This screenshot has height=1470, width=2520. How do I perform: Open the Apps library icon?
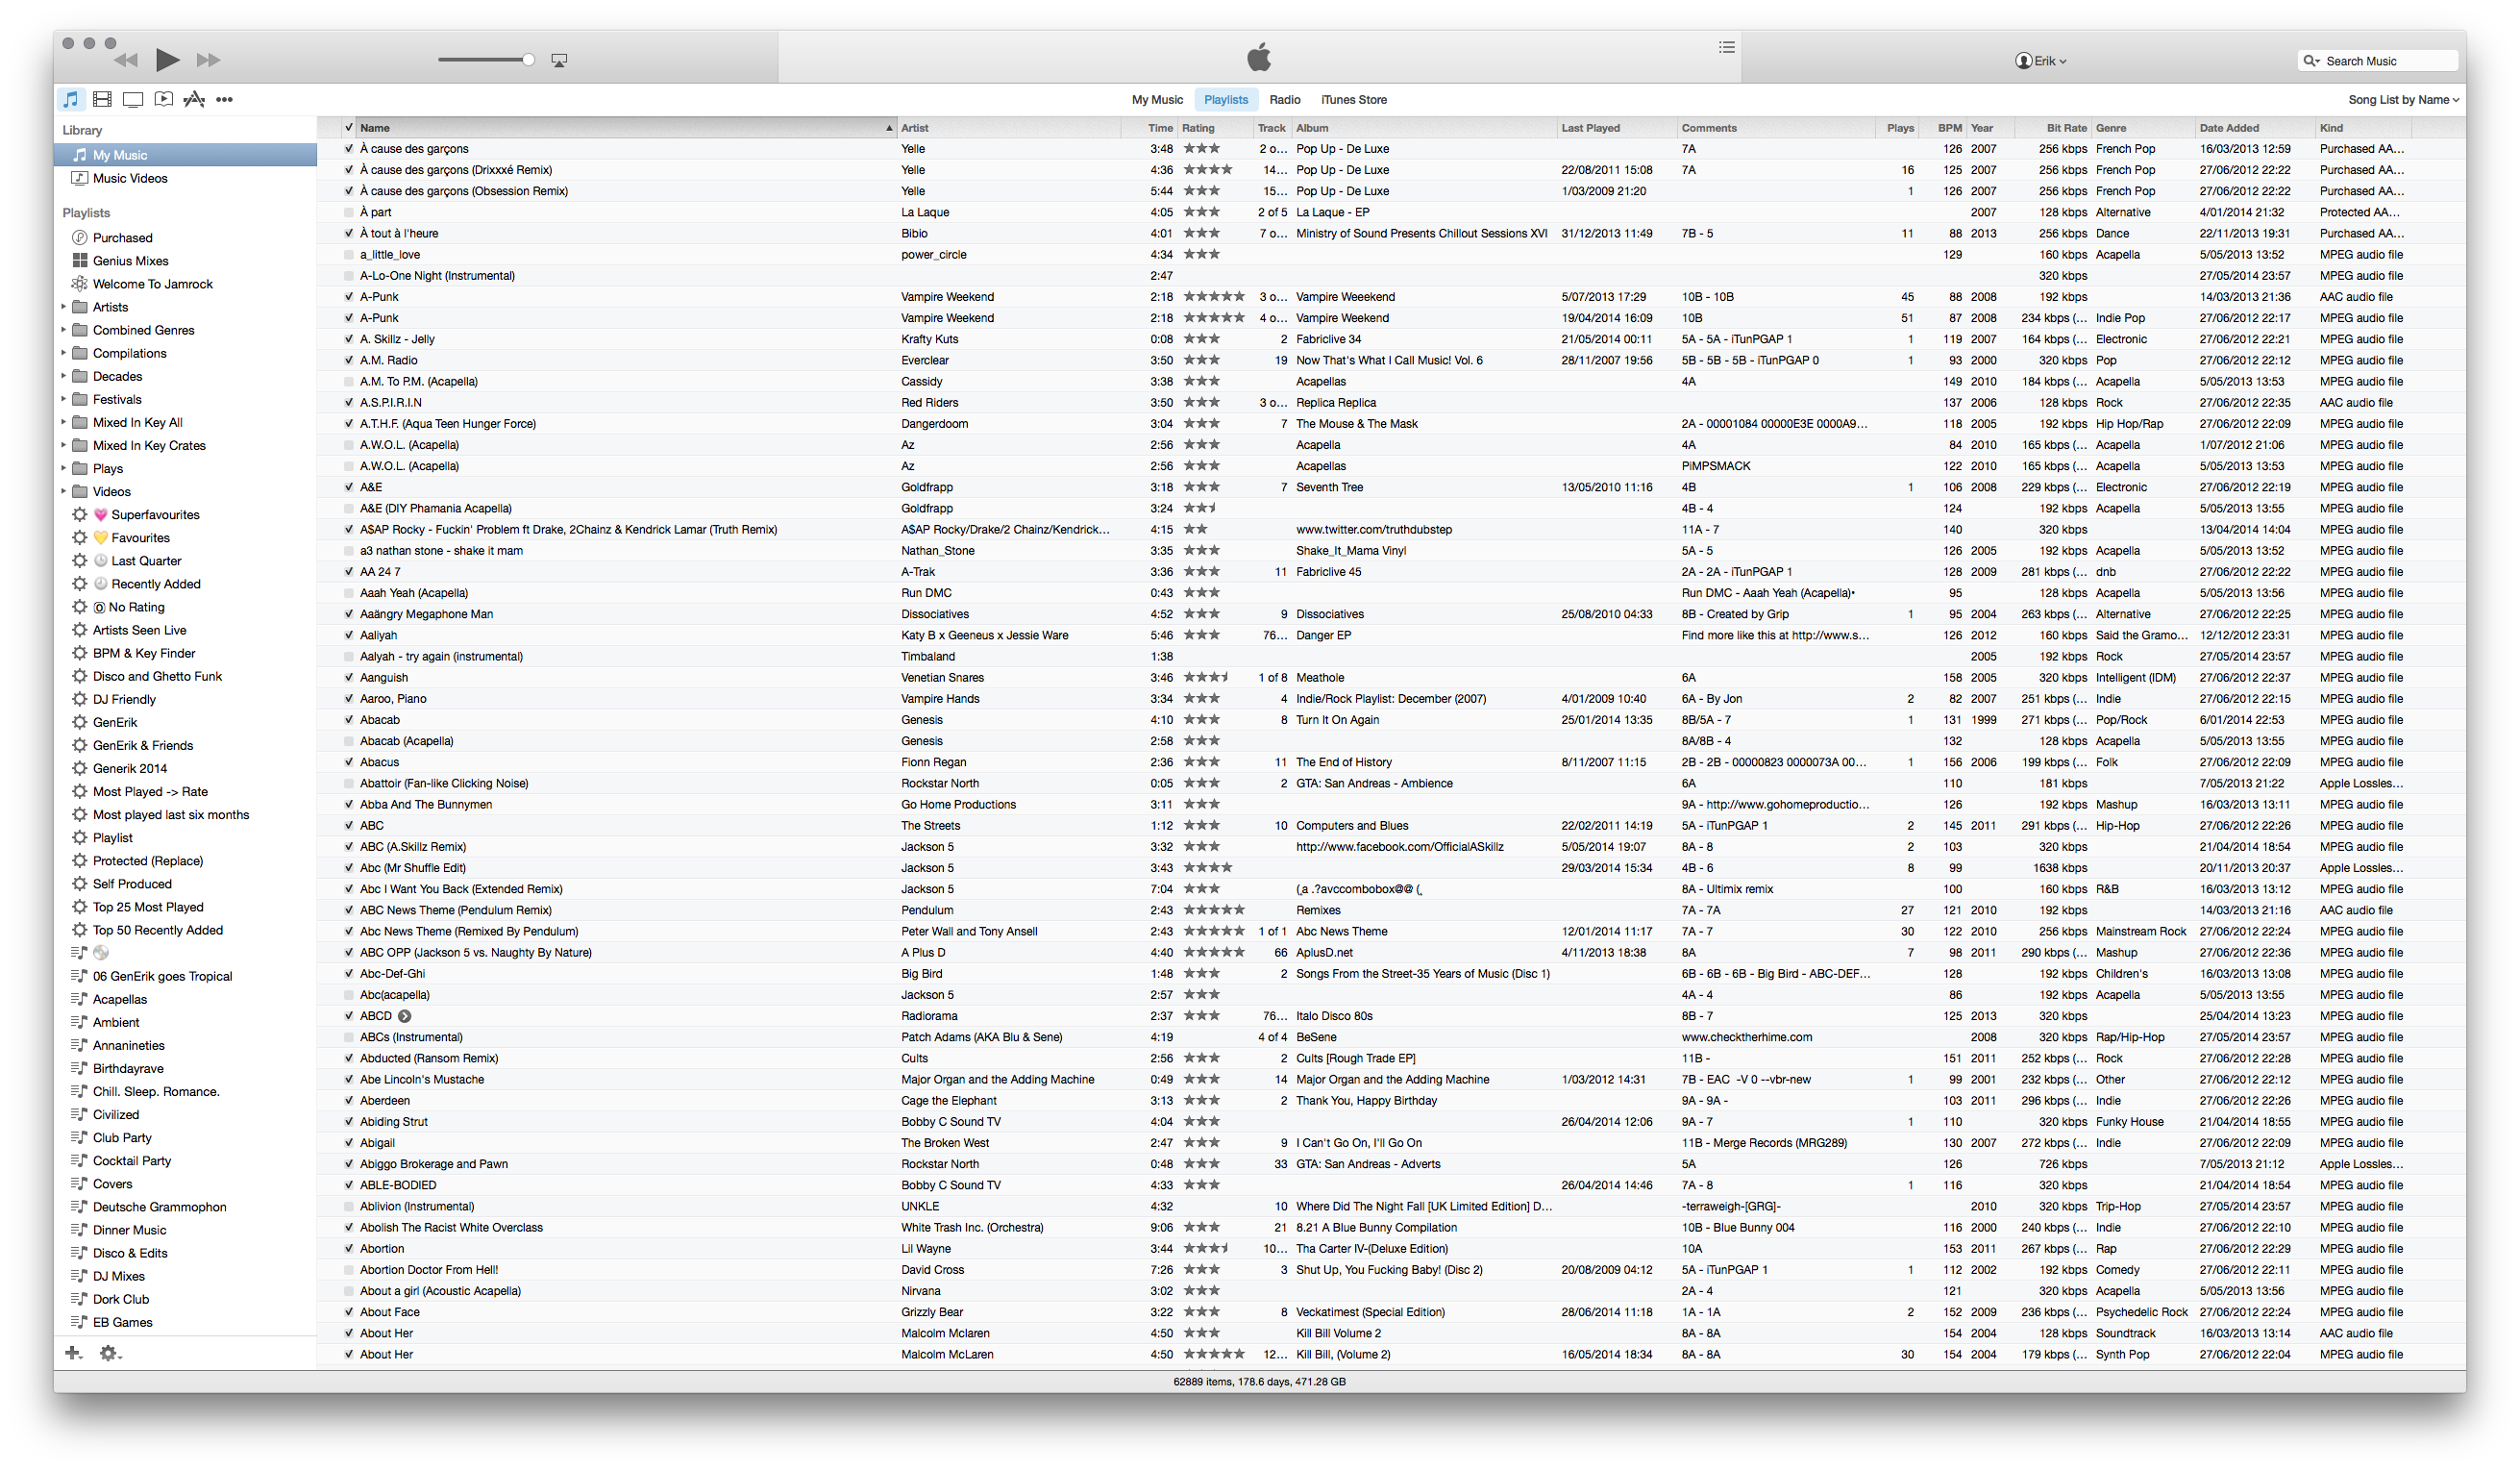tap(194, 99)
